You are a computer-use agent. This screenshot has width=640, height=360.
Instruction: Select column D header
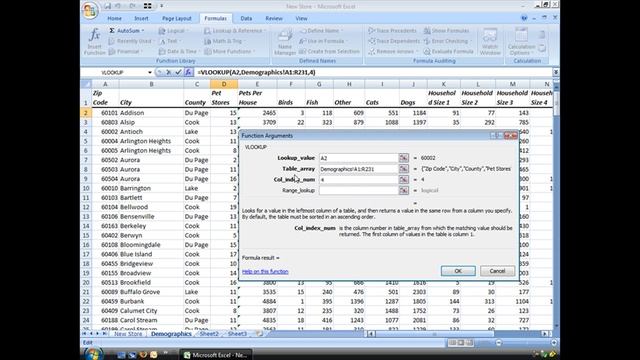point(224,84)
